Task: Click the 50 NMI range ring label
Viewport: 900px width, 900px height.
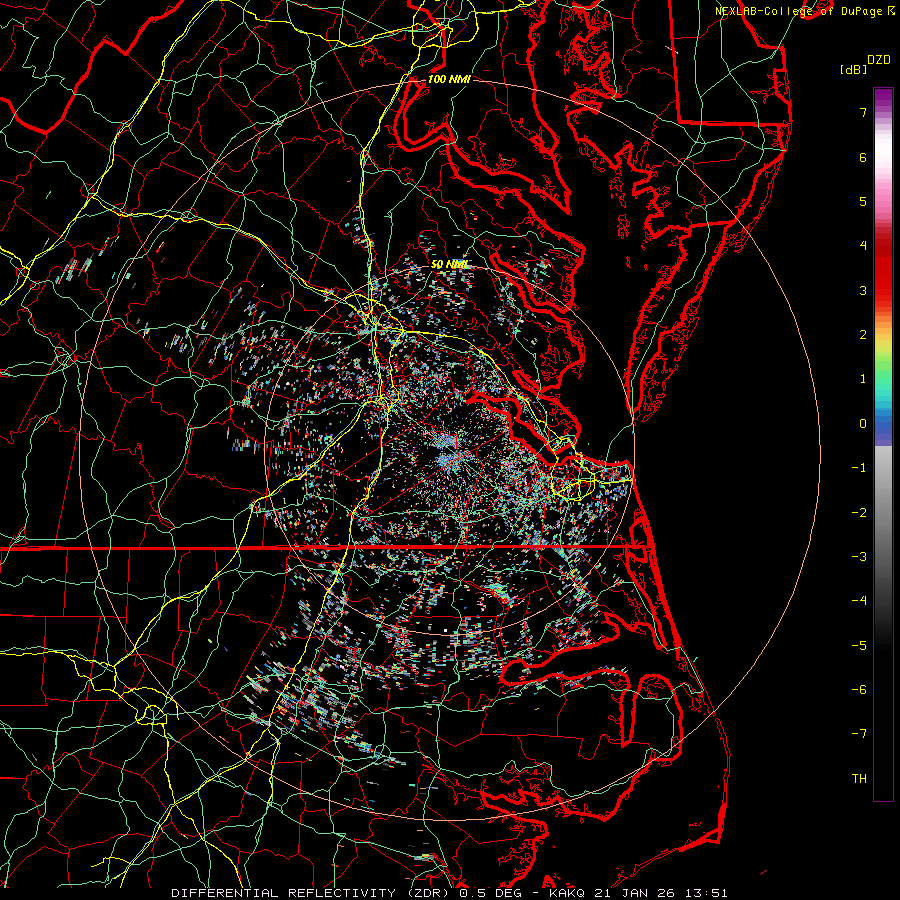Action: point(450,264)
